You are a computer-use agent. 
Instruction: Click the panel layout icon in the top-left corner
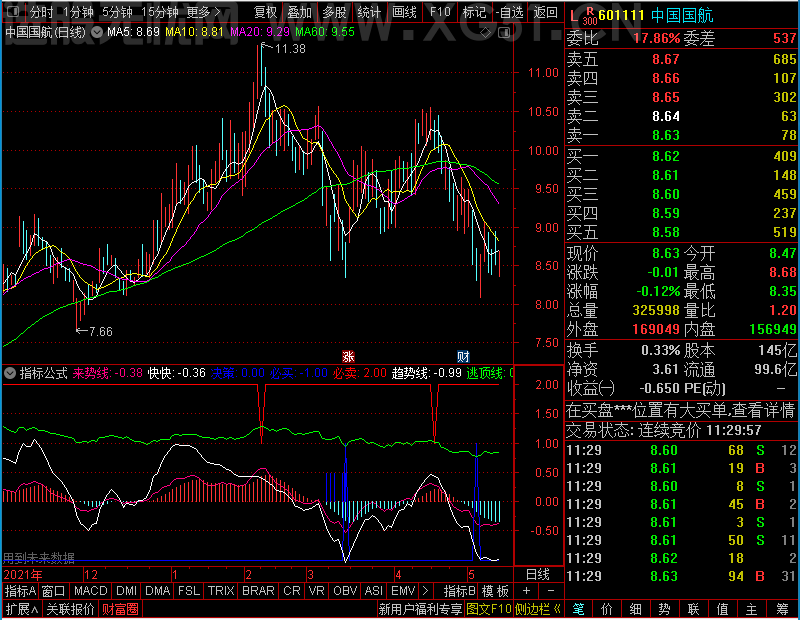(x=13, y=11)
